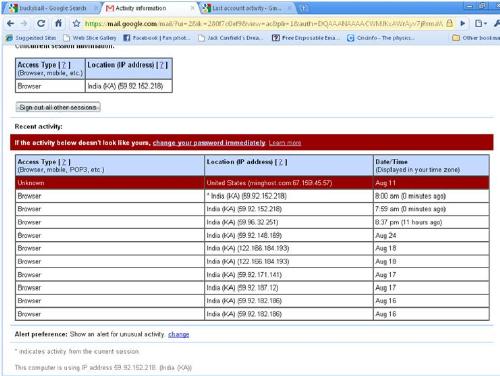Select the 8:37 pm (11 hours ago) cell
500x376 pixels.
click(x=431, y=222)
